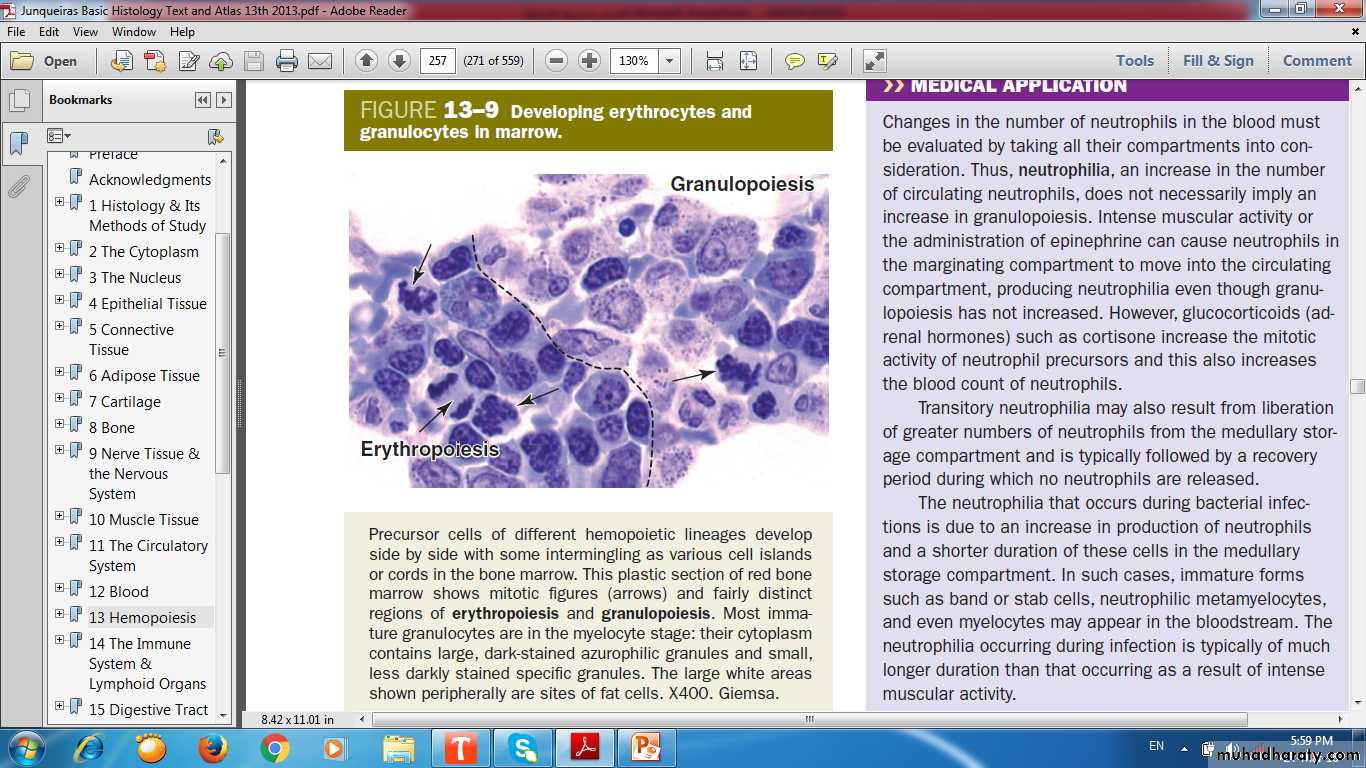Open the Comment pane
This screenshot has height=768, width=1366.
point(1317,61)
